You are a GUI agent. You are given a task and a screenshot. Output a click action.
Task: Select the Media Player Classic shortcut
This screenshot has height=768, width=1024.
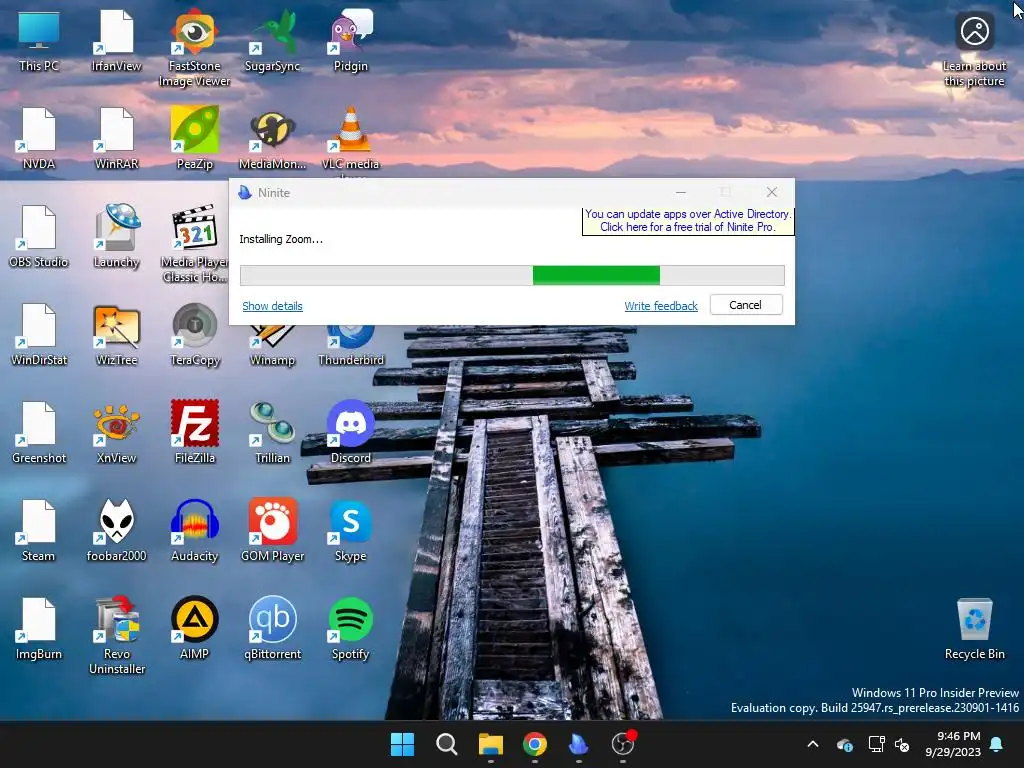(x=195, y=244)
